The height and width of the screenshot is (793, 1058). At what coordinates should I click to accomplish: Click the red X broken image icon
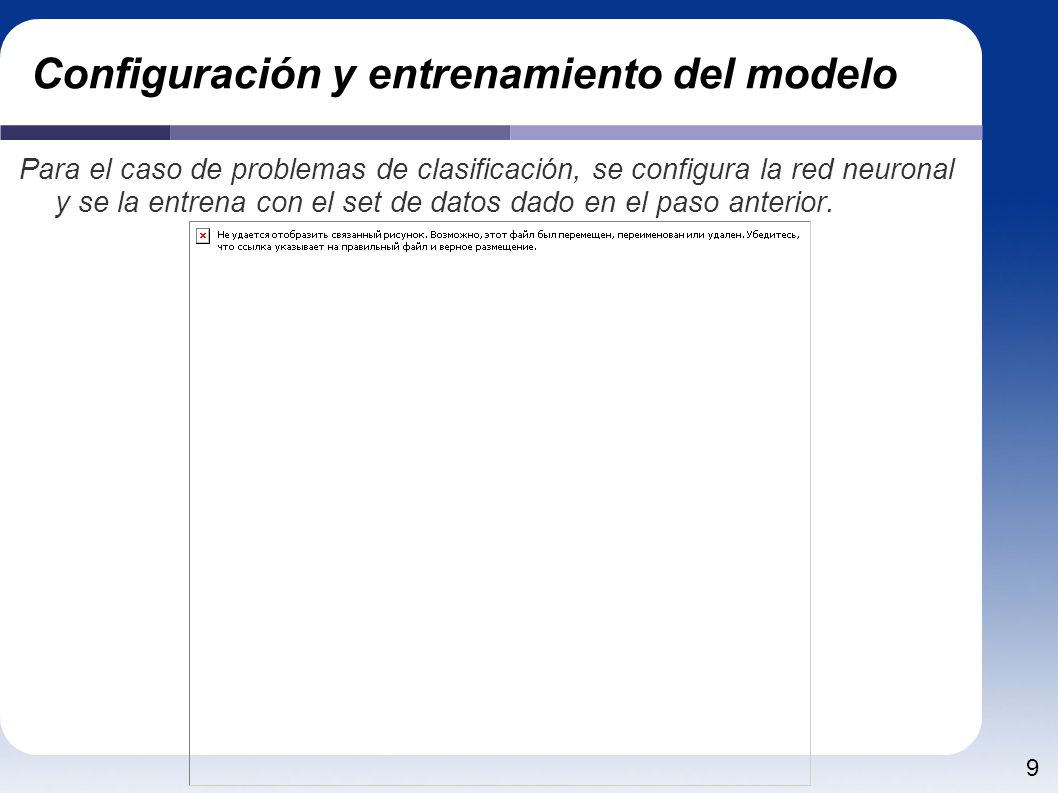click(202, 236)
